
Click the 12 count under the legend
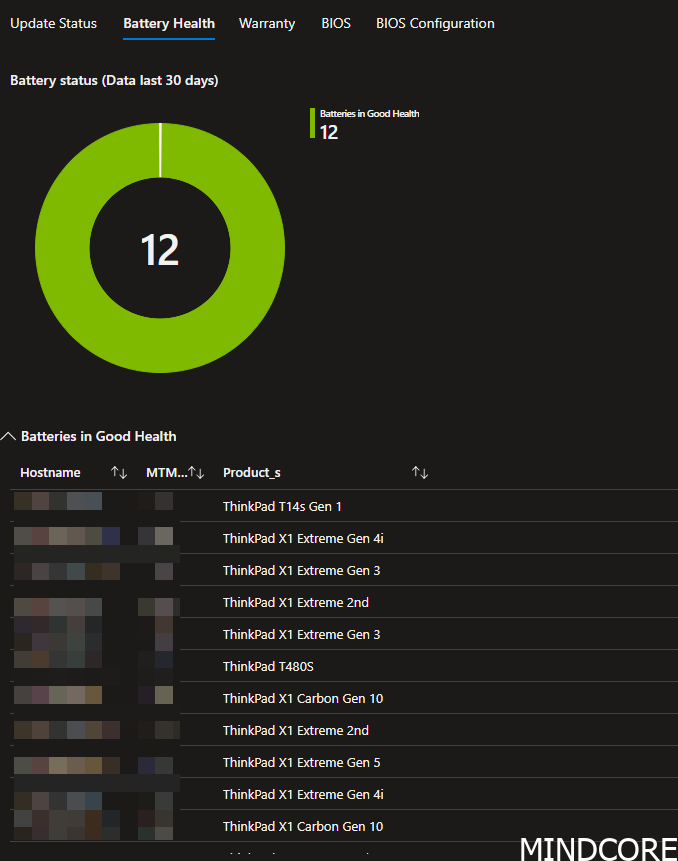coord(329,132)
